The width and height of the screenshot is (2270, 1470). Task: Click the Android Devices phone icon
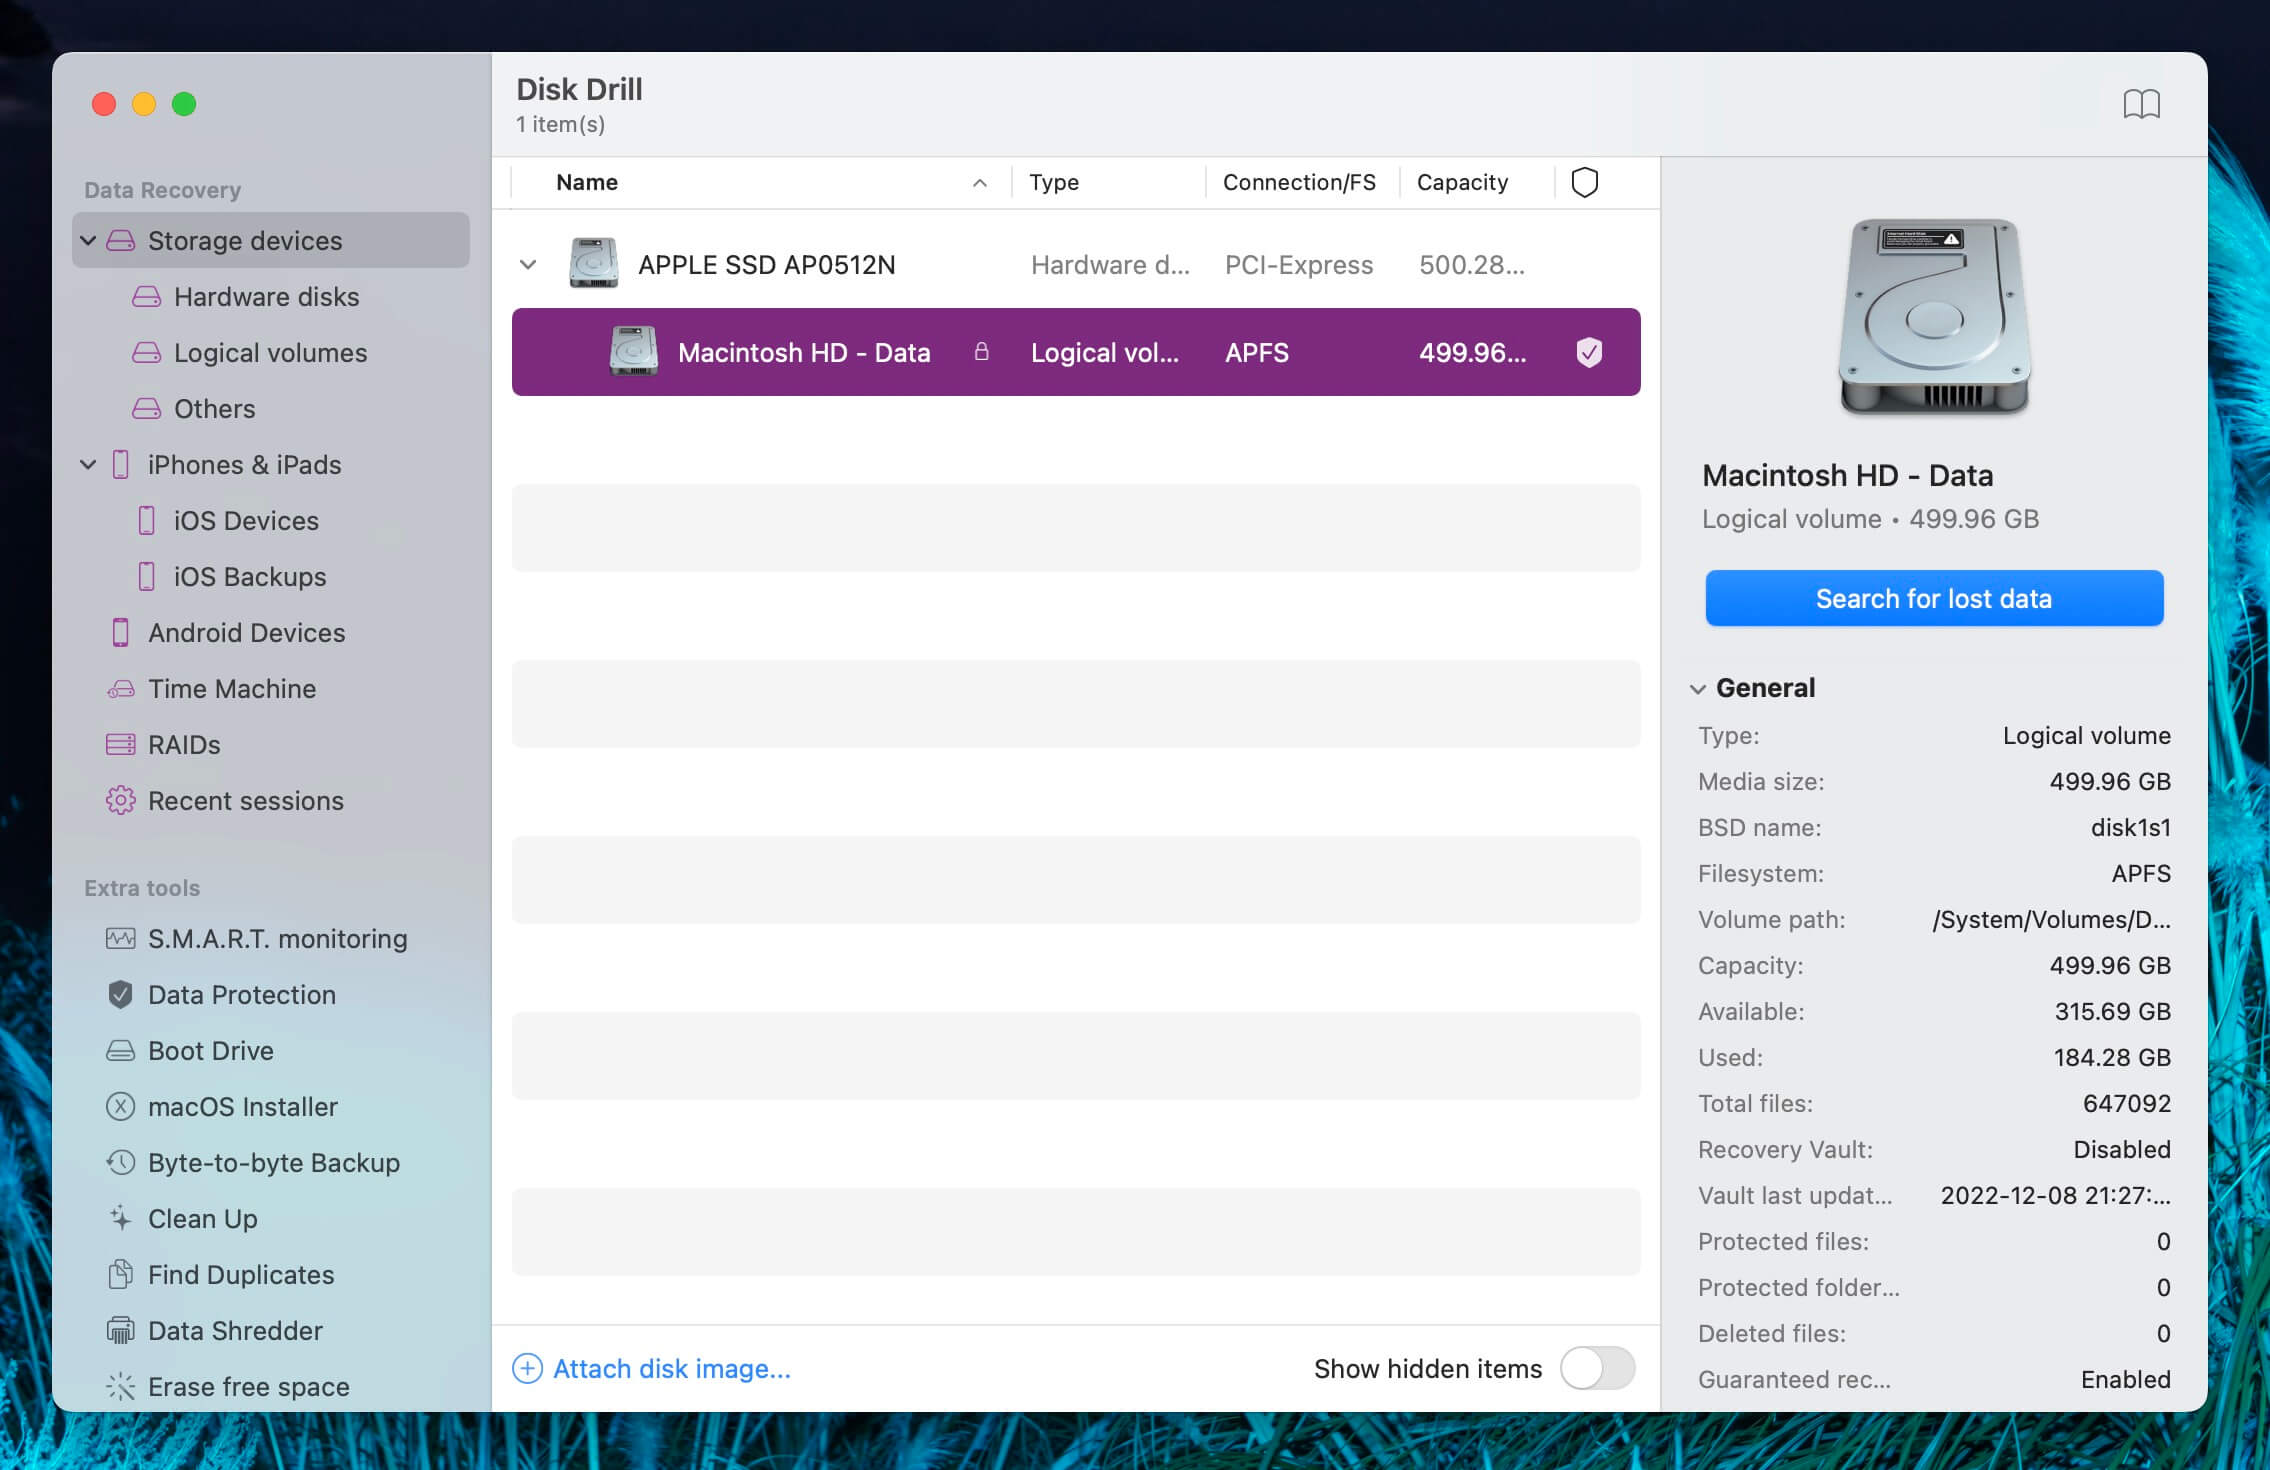[121, 633]
